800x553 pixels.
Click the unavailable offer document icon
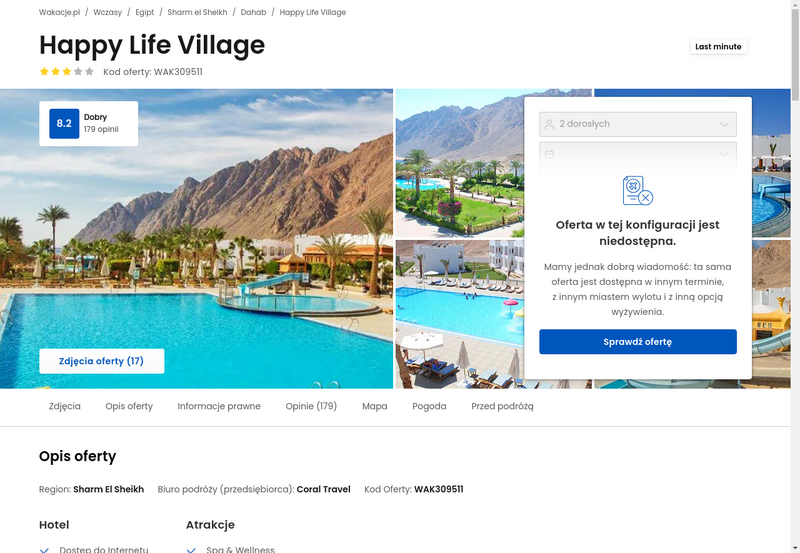tap(638, 190)
